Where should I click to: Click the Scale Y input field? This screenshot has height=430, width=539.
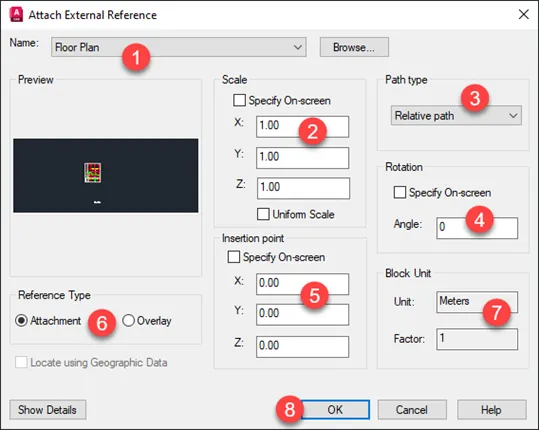coord(302,158)
